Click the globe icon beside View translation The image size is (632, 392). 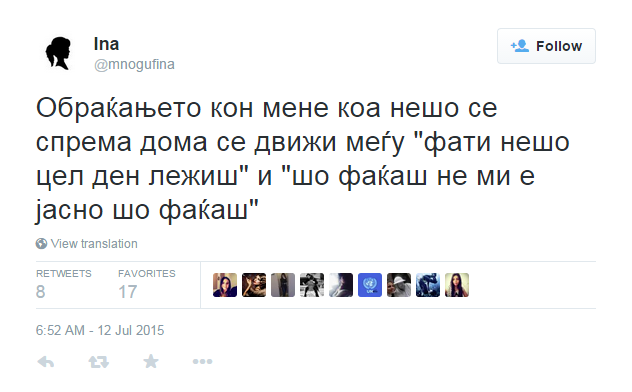[41, 243]
